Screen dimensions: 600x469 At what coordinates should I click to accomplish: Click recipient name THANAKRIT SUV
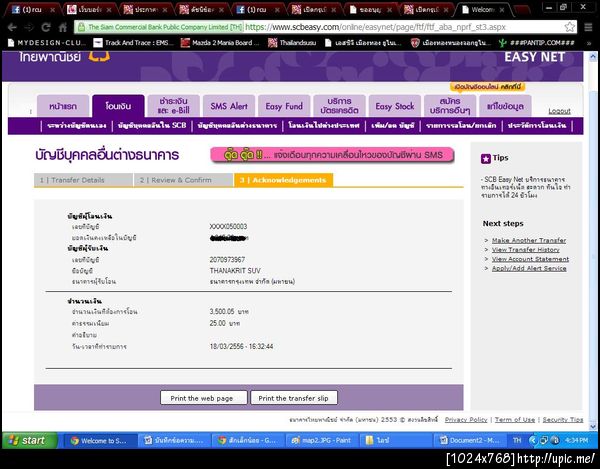coord(235,270)
